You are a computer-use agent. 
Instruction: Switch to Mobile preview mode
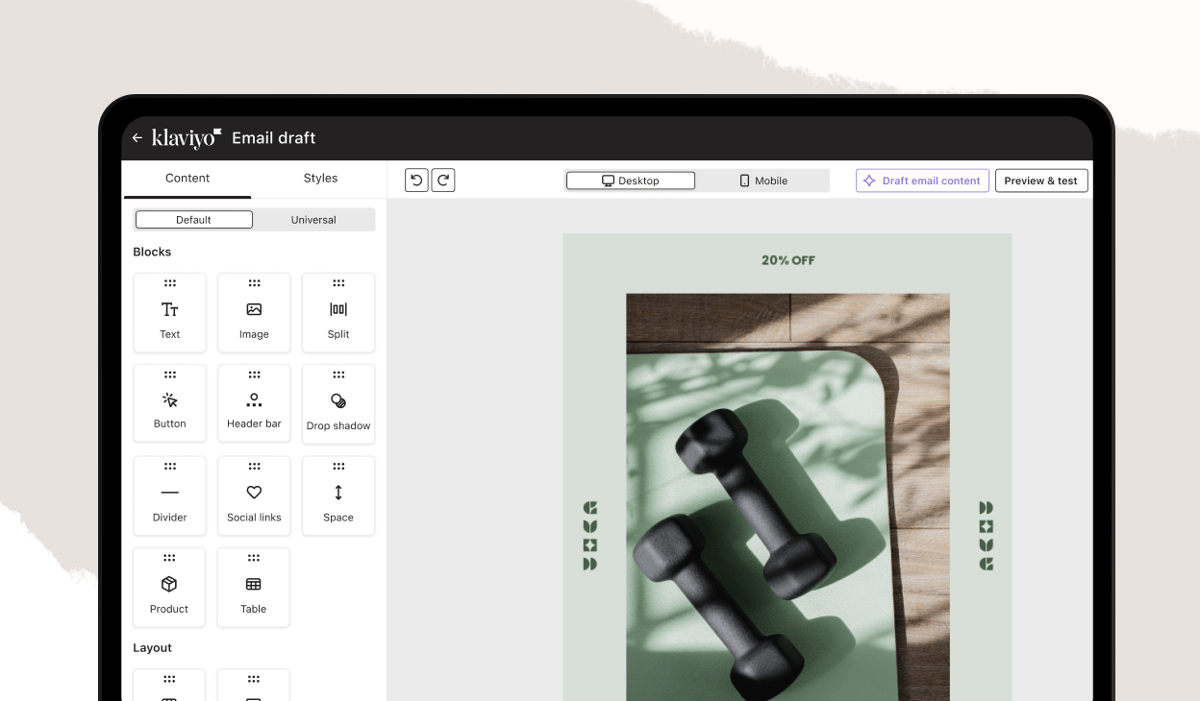point(763,180)
